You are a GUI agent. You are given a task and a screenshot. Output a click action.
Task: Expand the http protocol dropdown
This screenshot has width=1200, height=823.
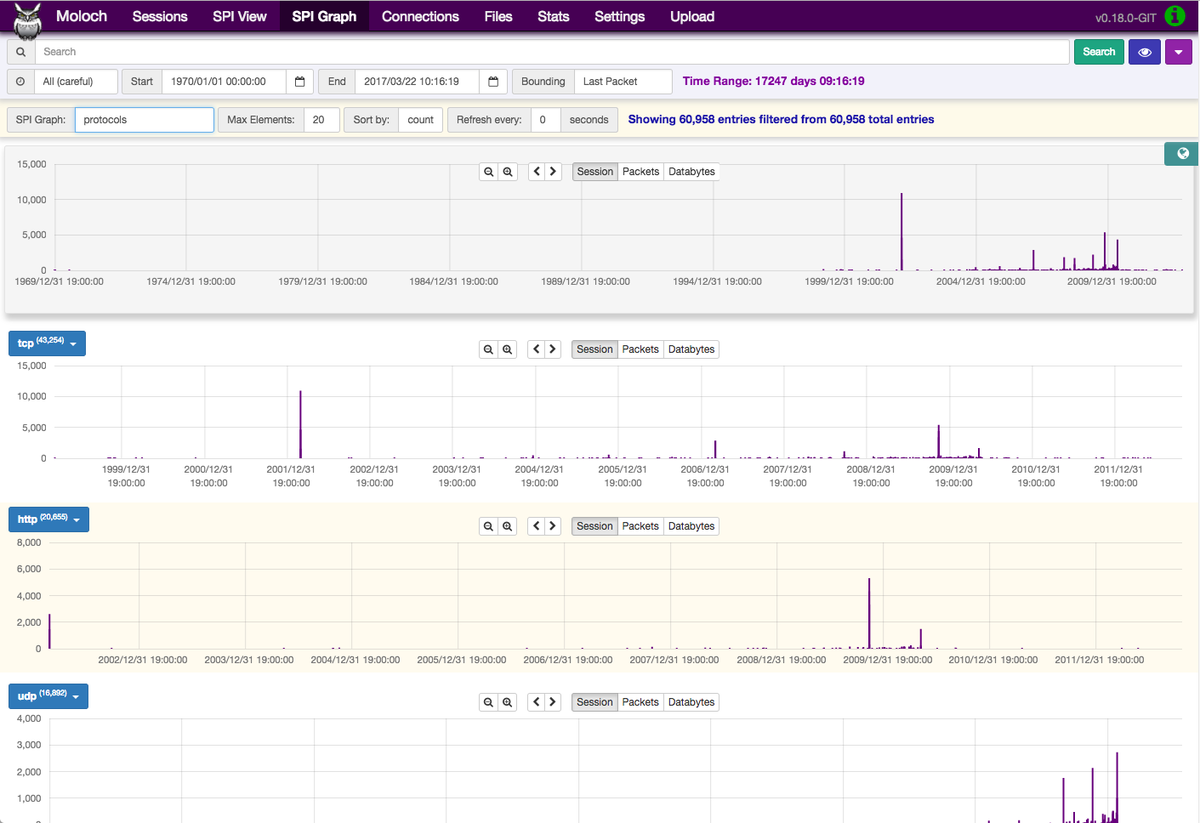(x=49, y=519)
